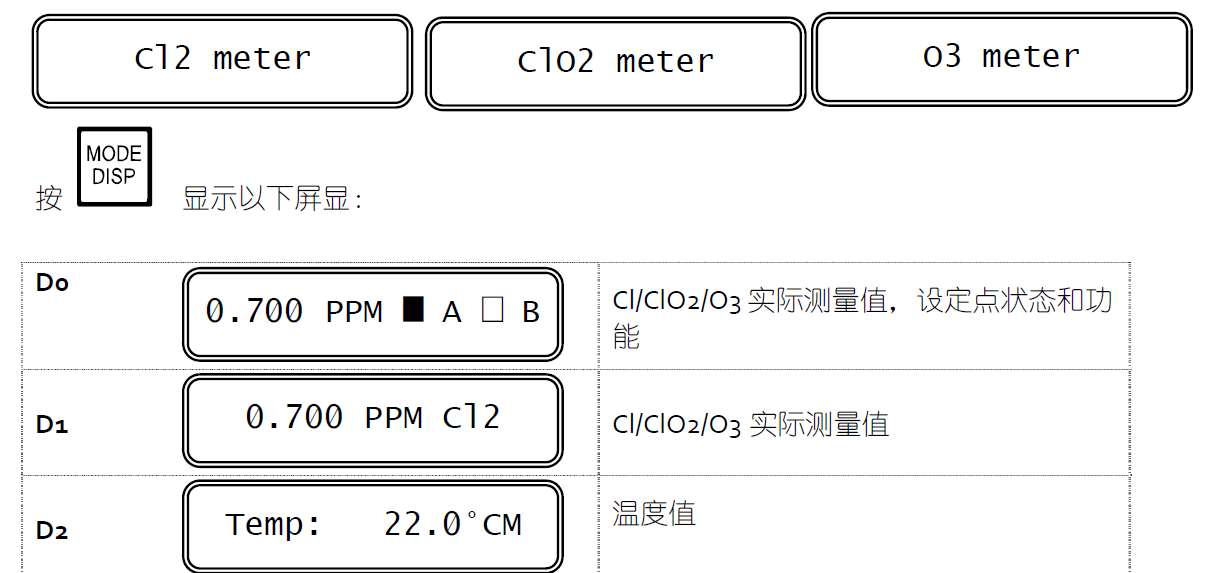1207x573 pixels.
Task: Click the empty square beside B
Action: point(492,311)
